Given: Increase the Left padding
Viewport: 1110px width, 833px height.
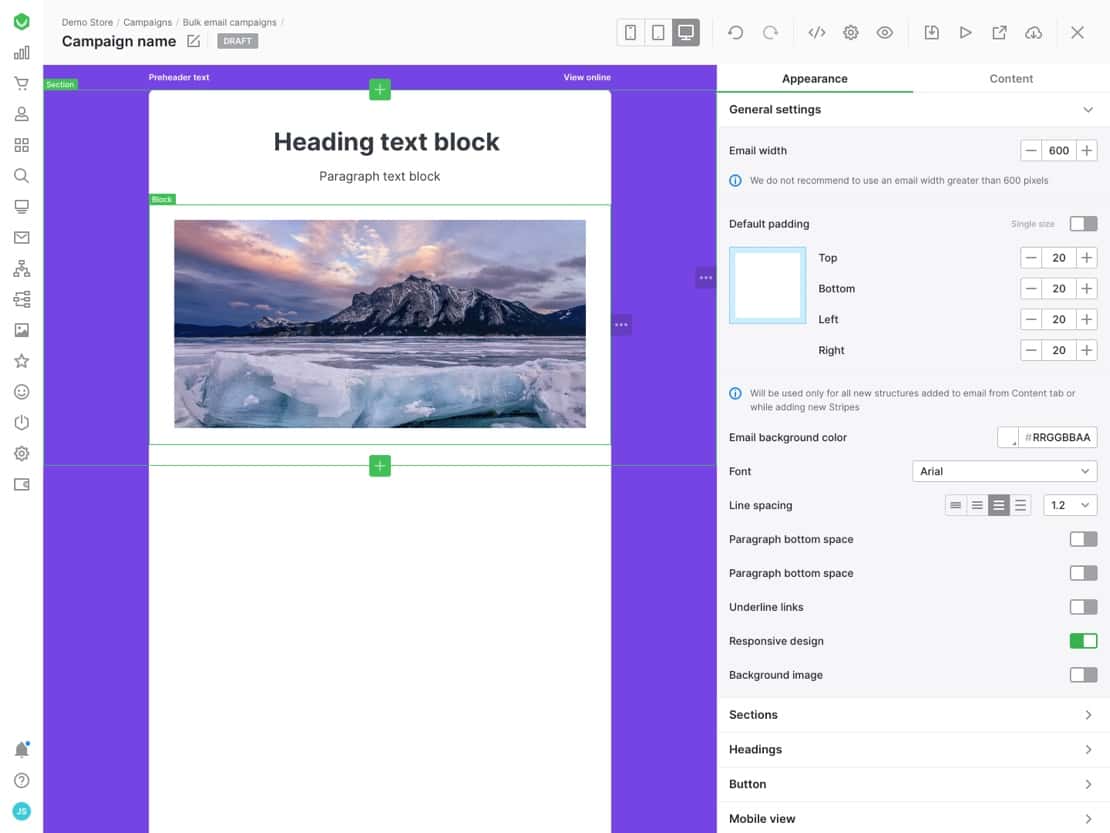Looking at the screenshot, I should [x=1087, y=319].
